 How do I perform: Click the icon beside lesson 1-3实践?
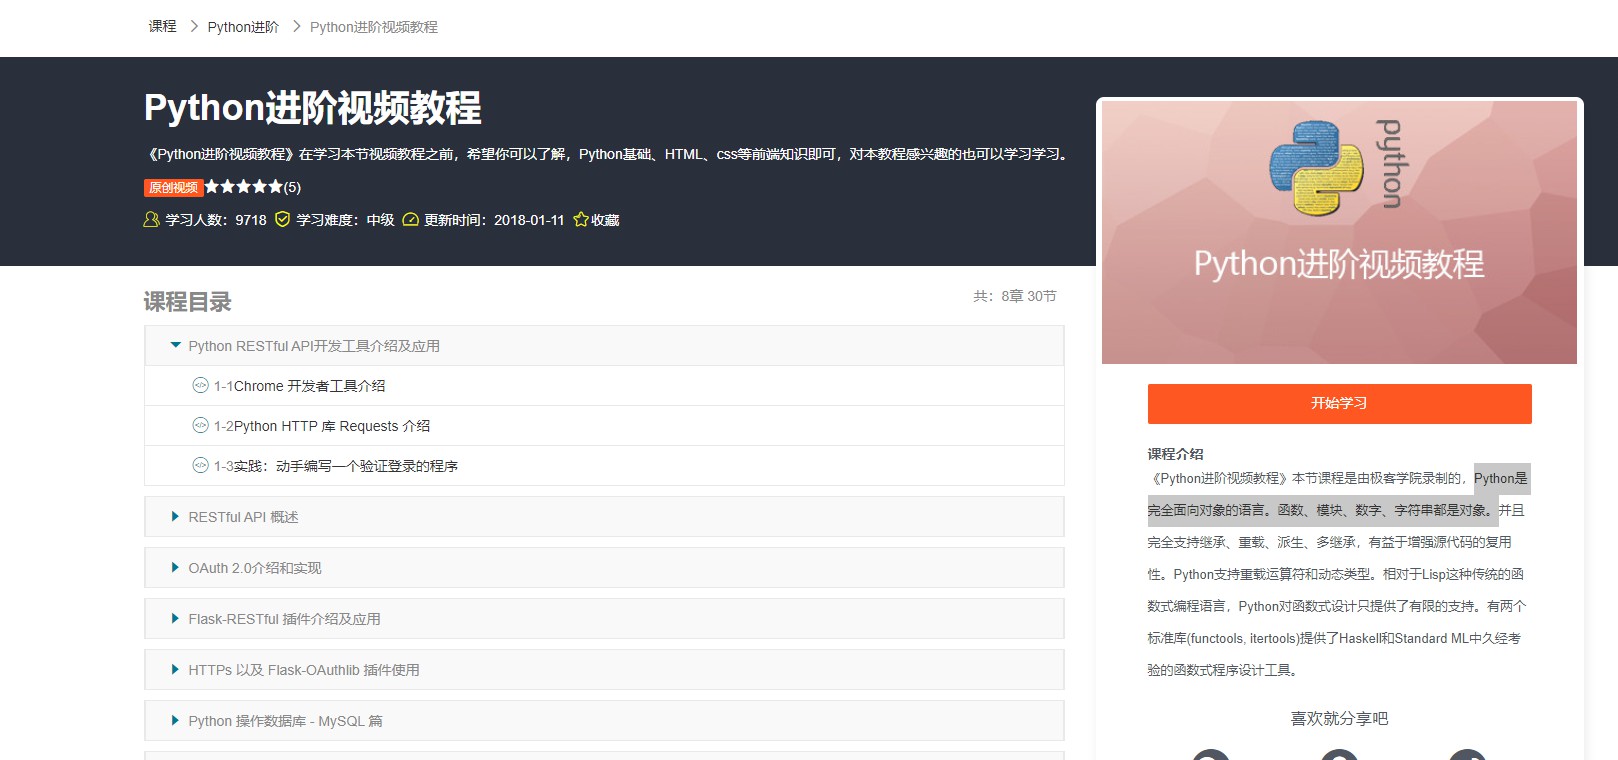pyautogui.click(x=200, y=465)
